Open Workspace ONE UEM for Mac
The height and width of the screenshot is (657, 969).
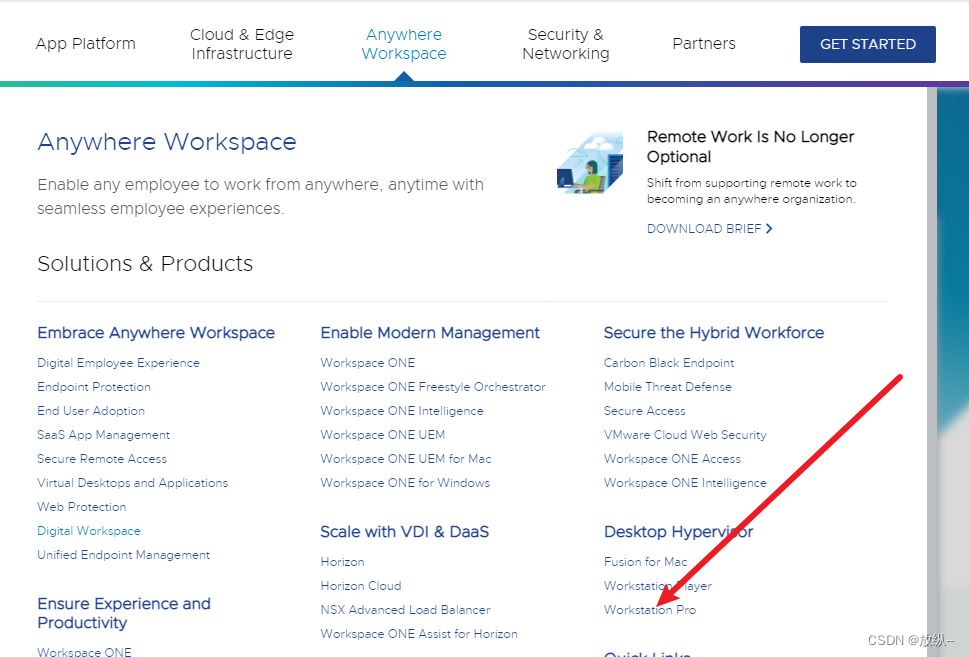405,459
